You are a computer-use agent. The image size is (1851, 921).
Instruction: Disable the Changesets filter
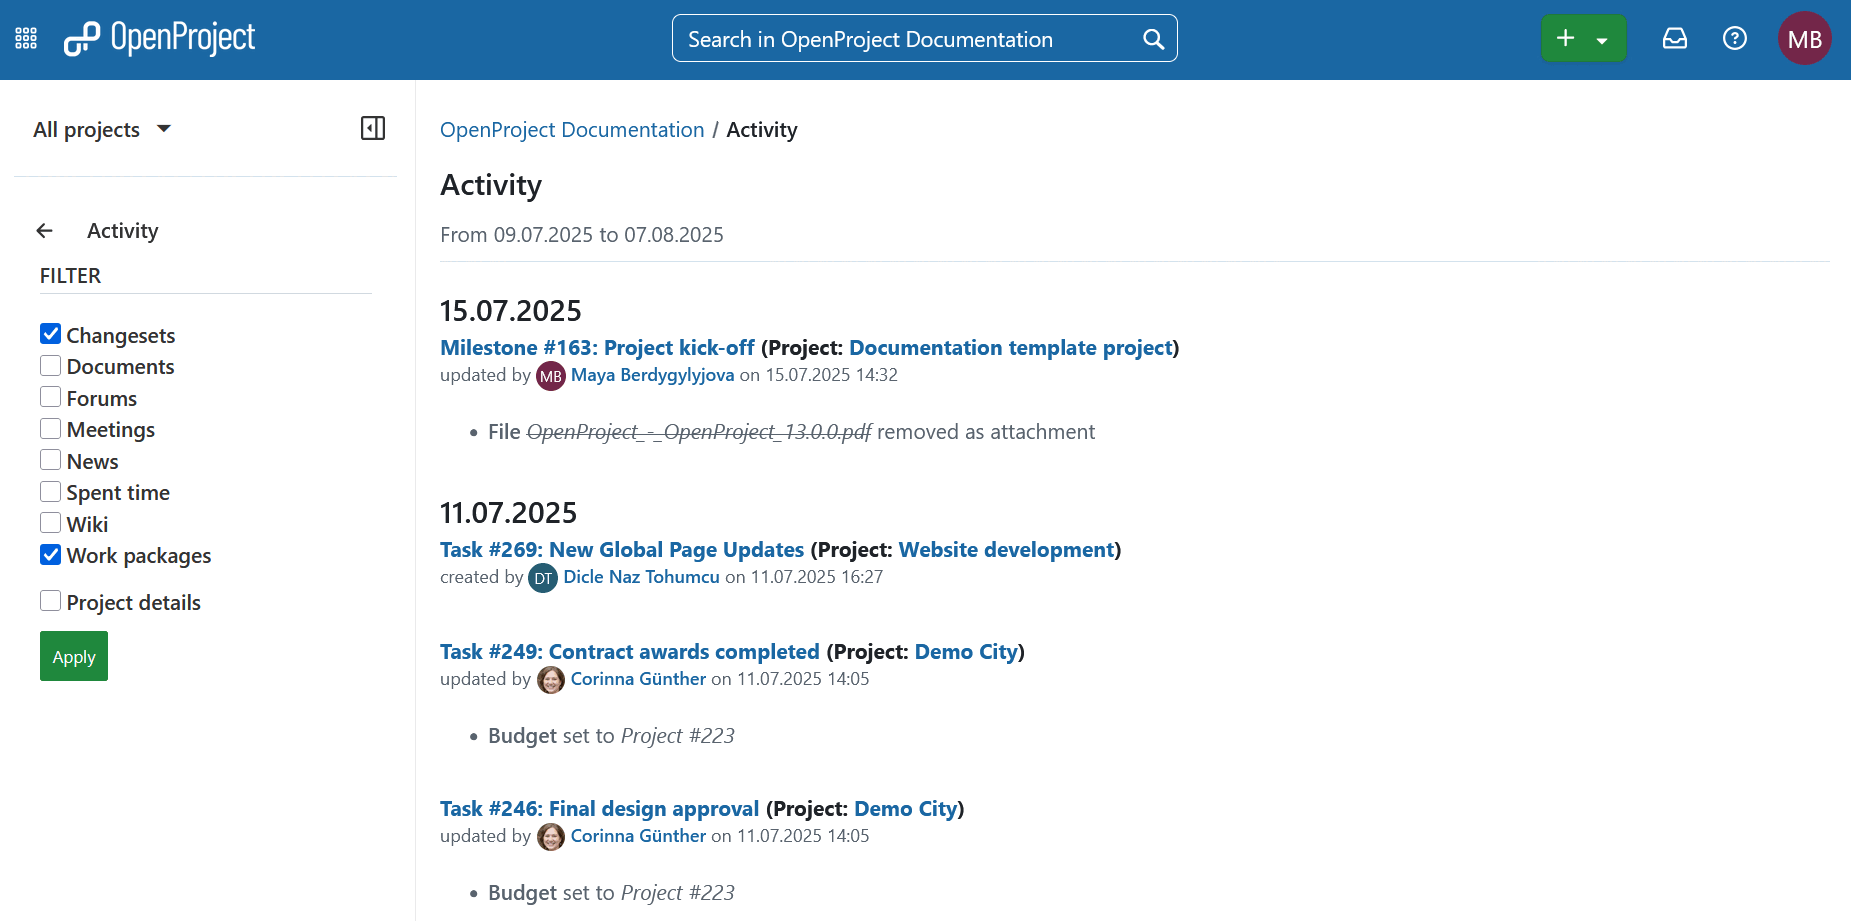click(50, 333)
